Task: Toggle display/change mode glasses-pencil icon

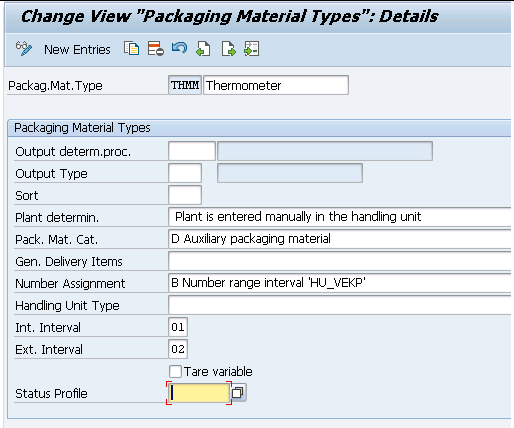Action: coord(24,49)
